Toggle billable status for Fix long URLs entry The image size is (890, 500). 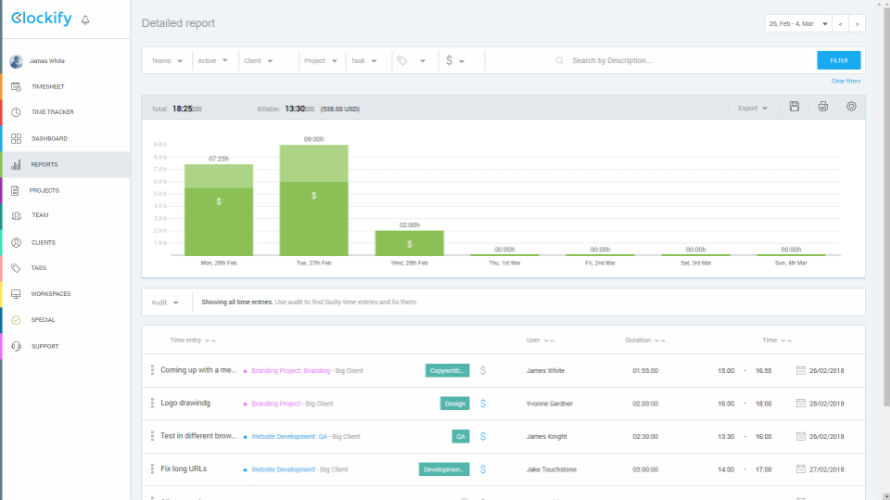coord(483,469)
